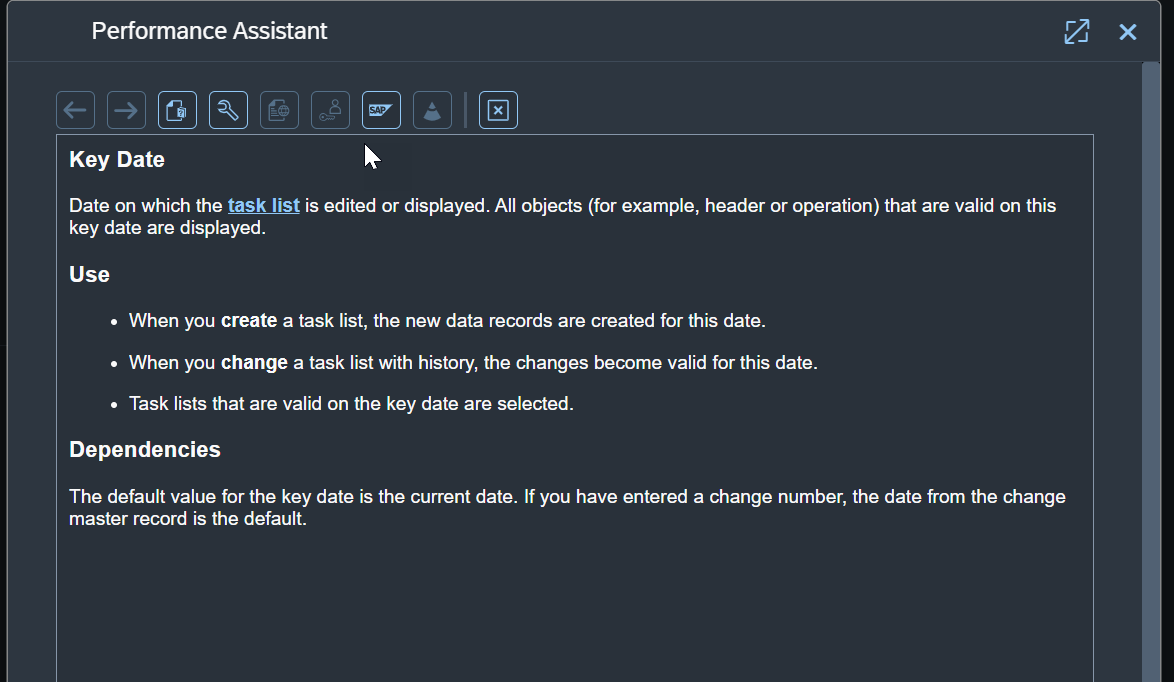Click the document with globe icon
This screenshot has width=1174, height=682.
pyautogui.click(x=279, y=110)
